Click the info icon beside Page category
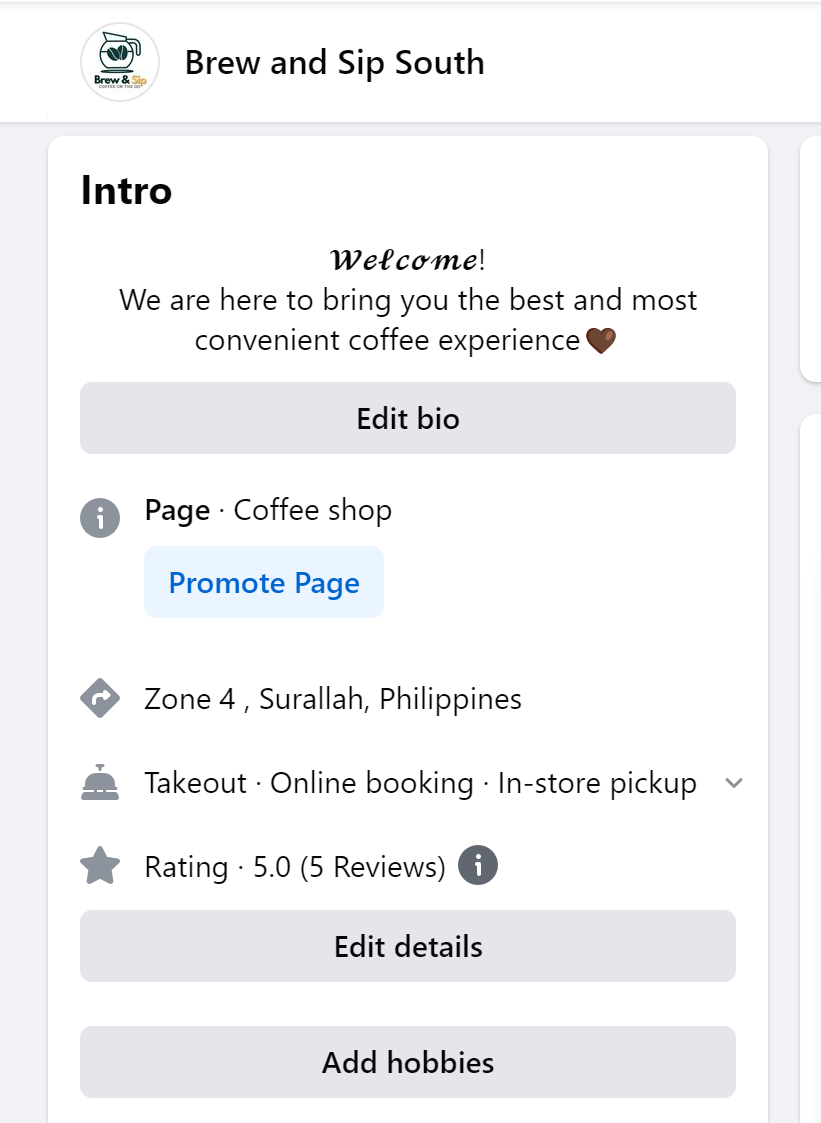The height and width of the screenshot is (1123, 821). click(100, 518)
